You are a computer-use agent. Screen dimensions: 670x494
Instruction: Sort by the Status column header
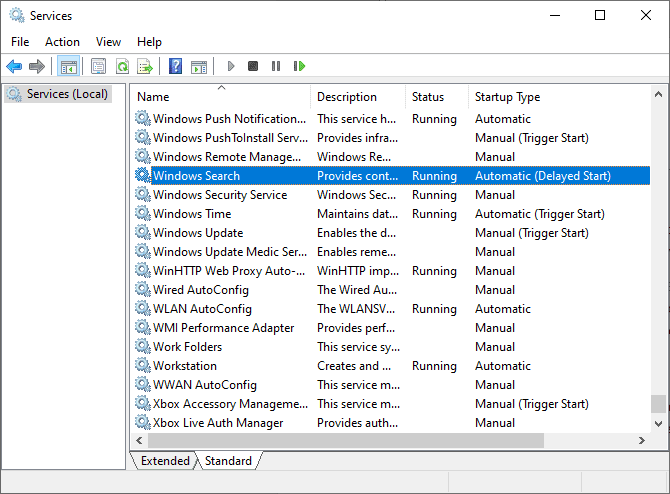click(437, 97)
